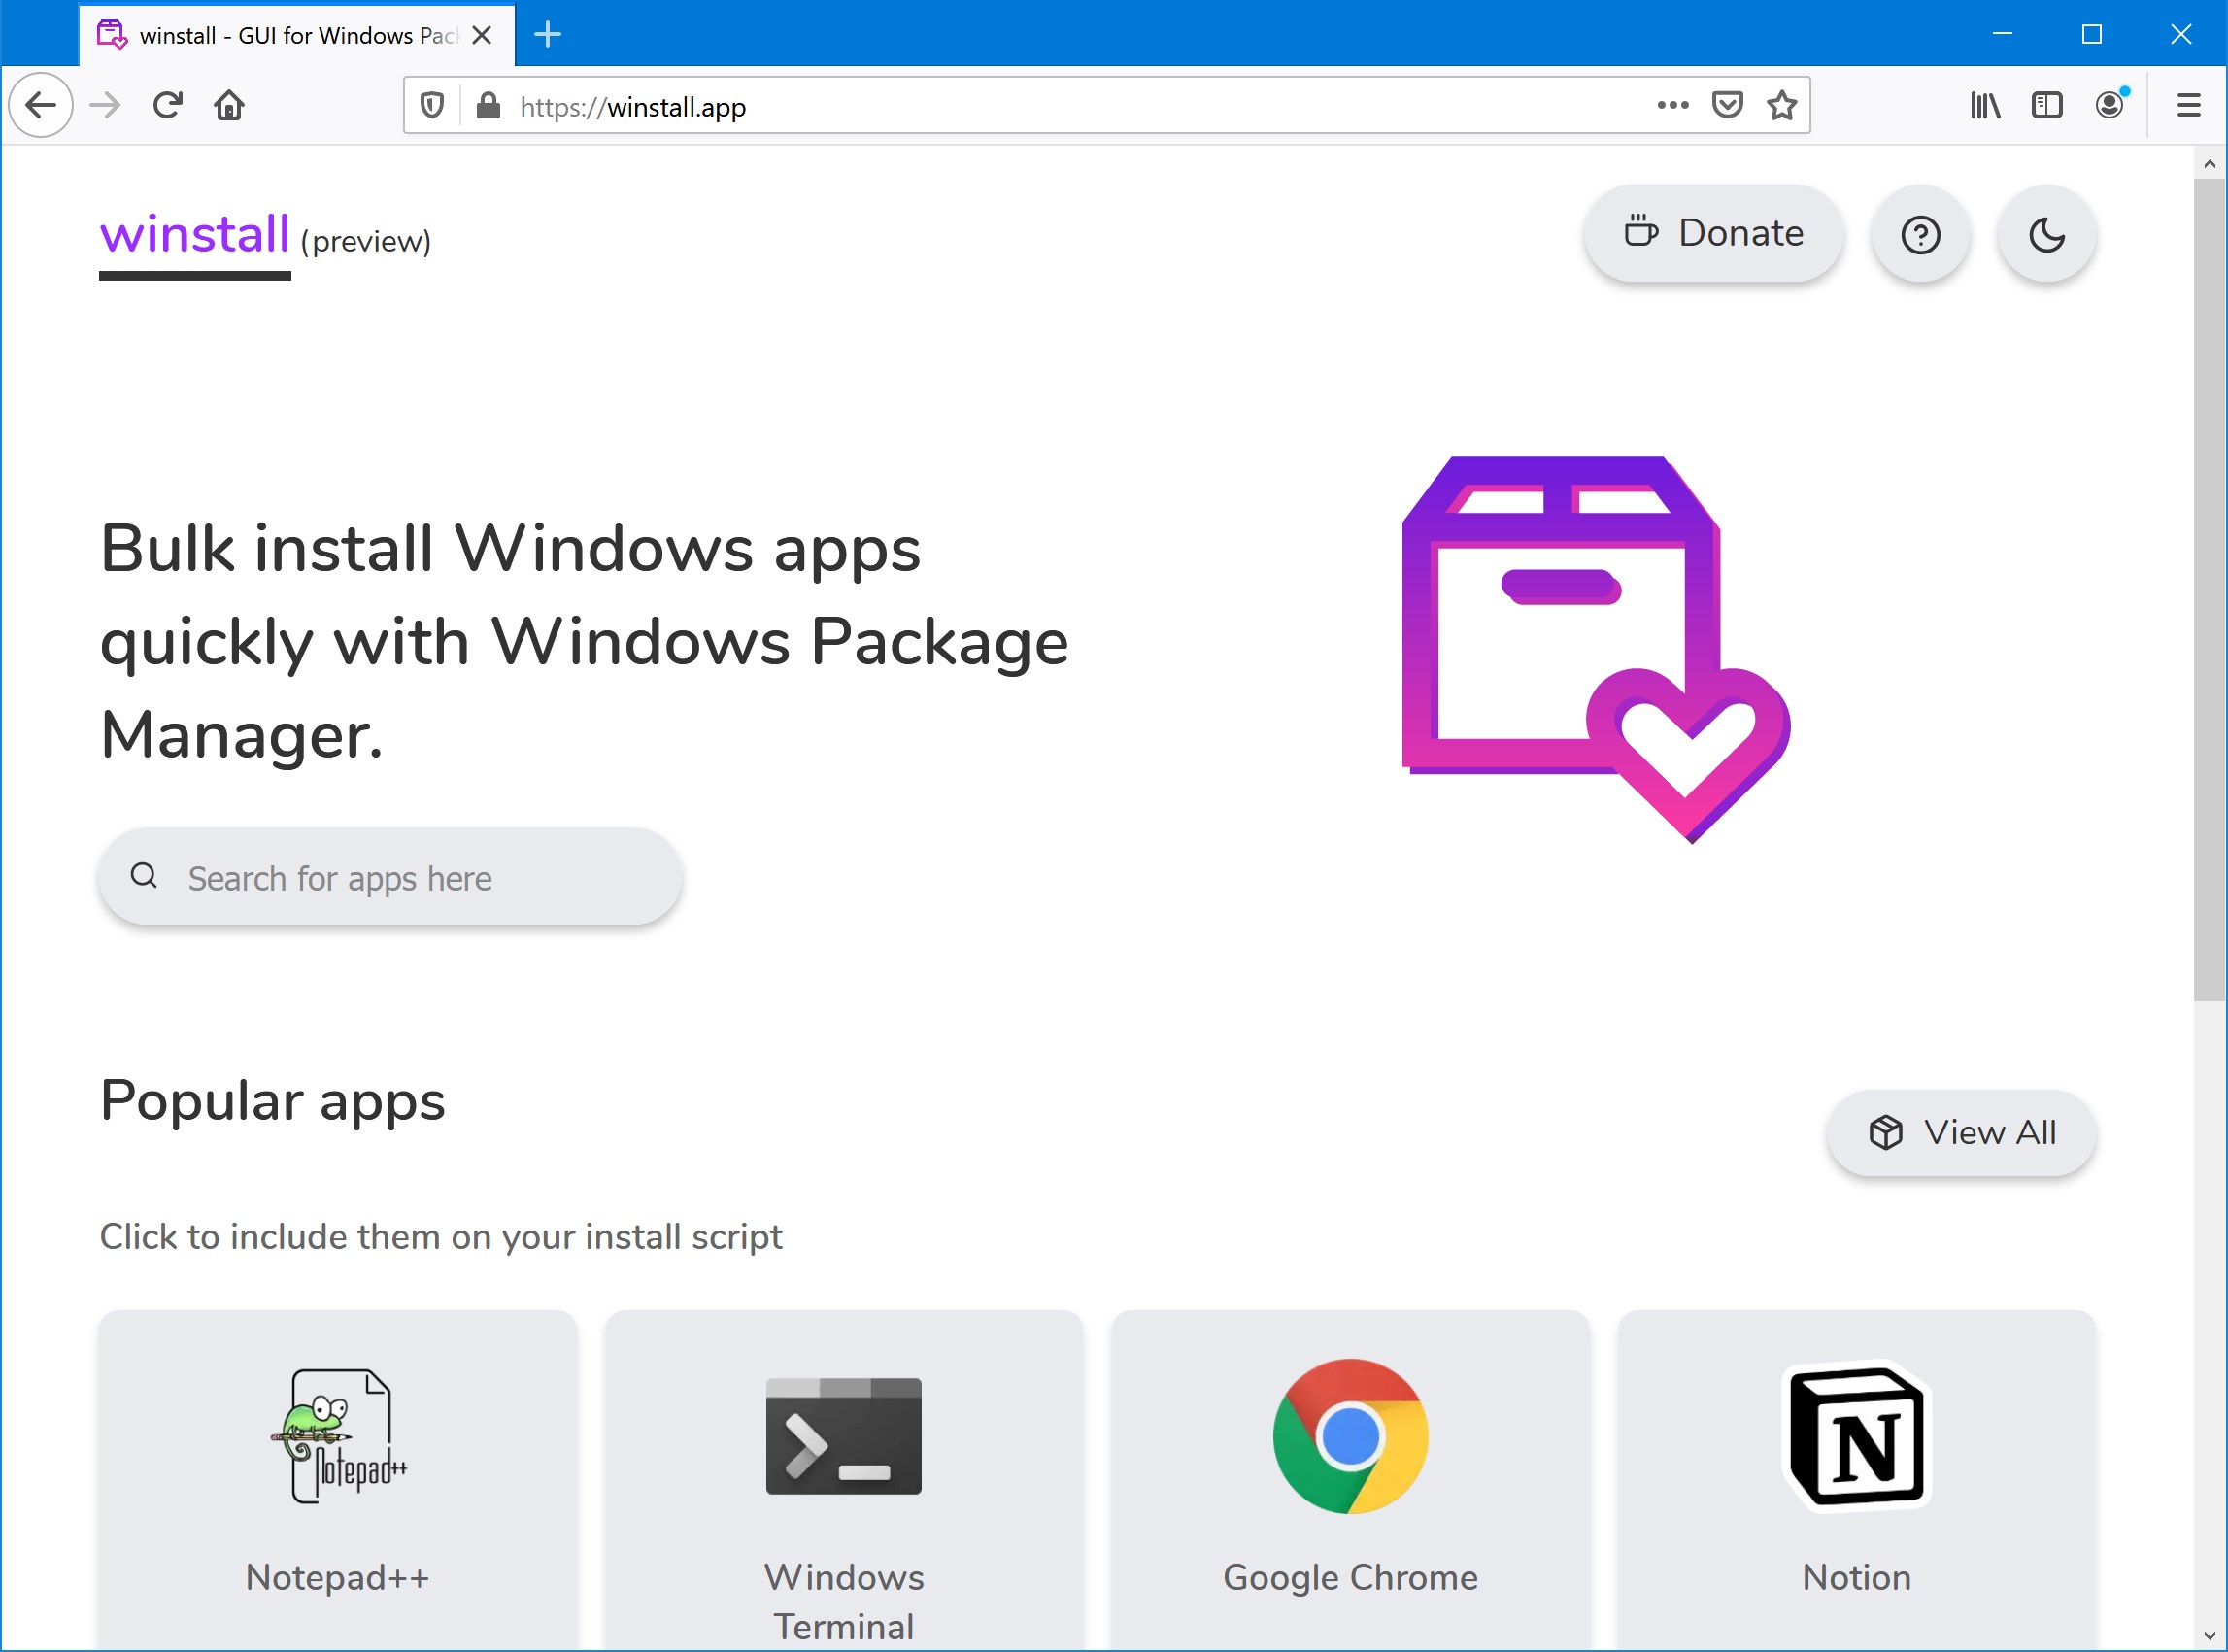Click the browser Forward arrow button
This screenshot has width=2228, height=1652.
(105, 105)
